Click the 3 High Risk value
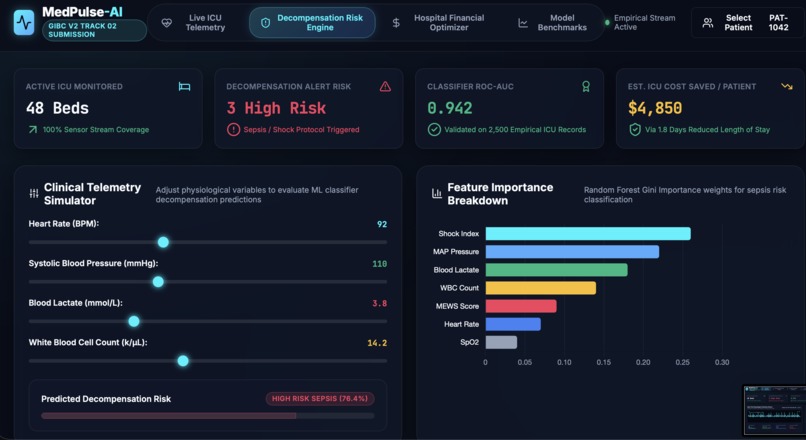806x440 pixels. [x=276, y=108]
